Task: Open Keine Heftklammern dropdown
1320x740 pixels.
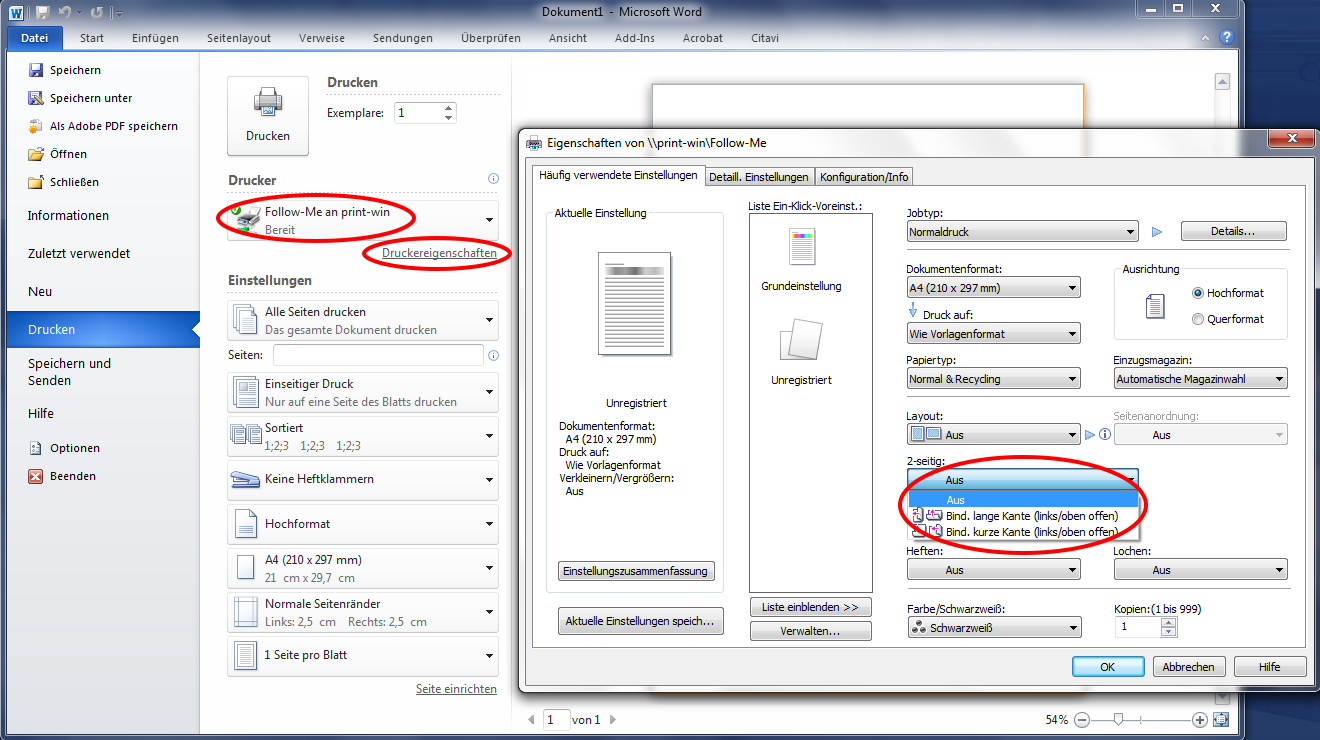Action: [363, 480]
